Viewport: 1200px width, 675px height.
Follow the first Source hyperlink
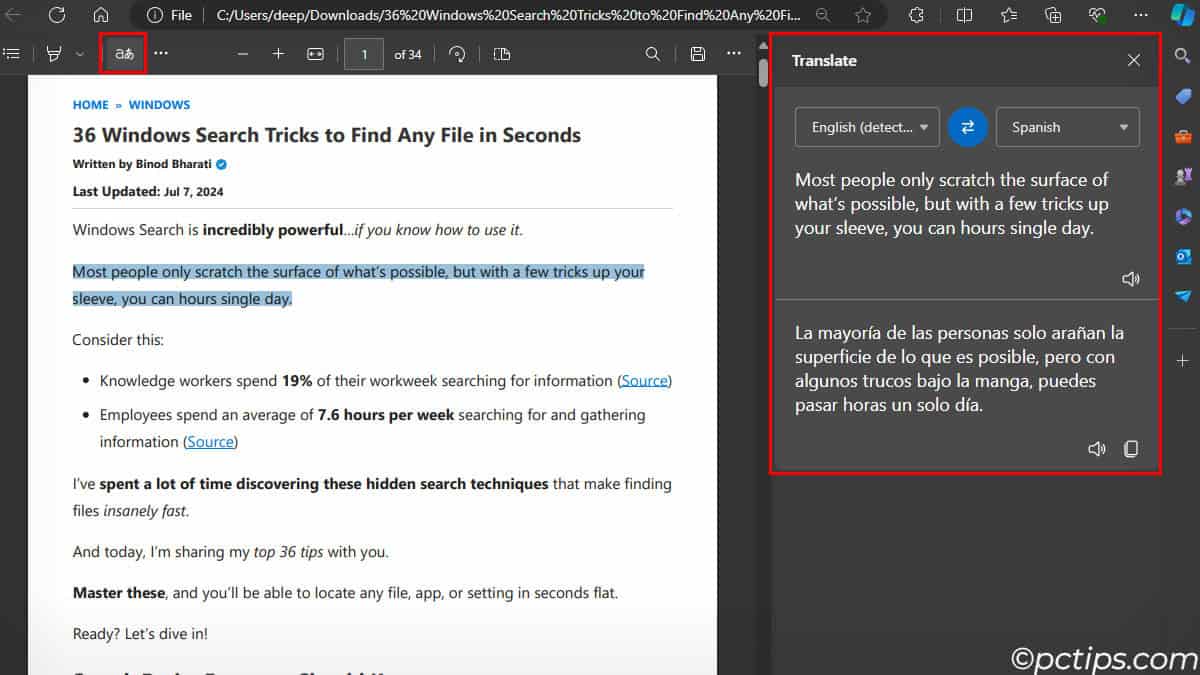644,380
